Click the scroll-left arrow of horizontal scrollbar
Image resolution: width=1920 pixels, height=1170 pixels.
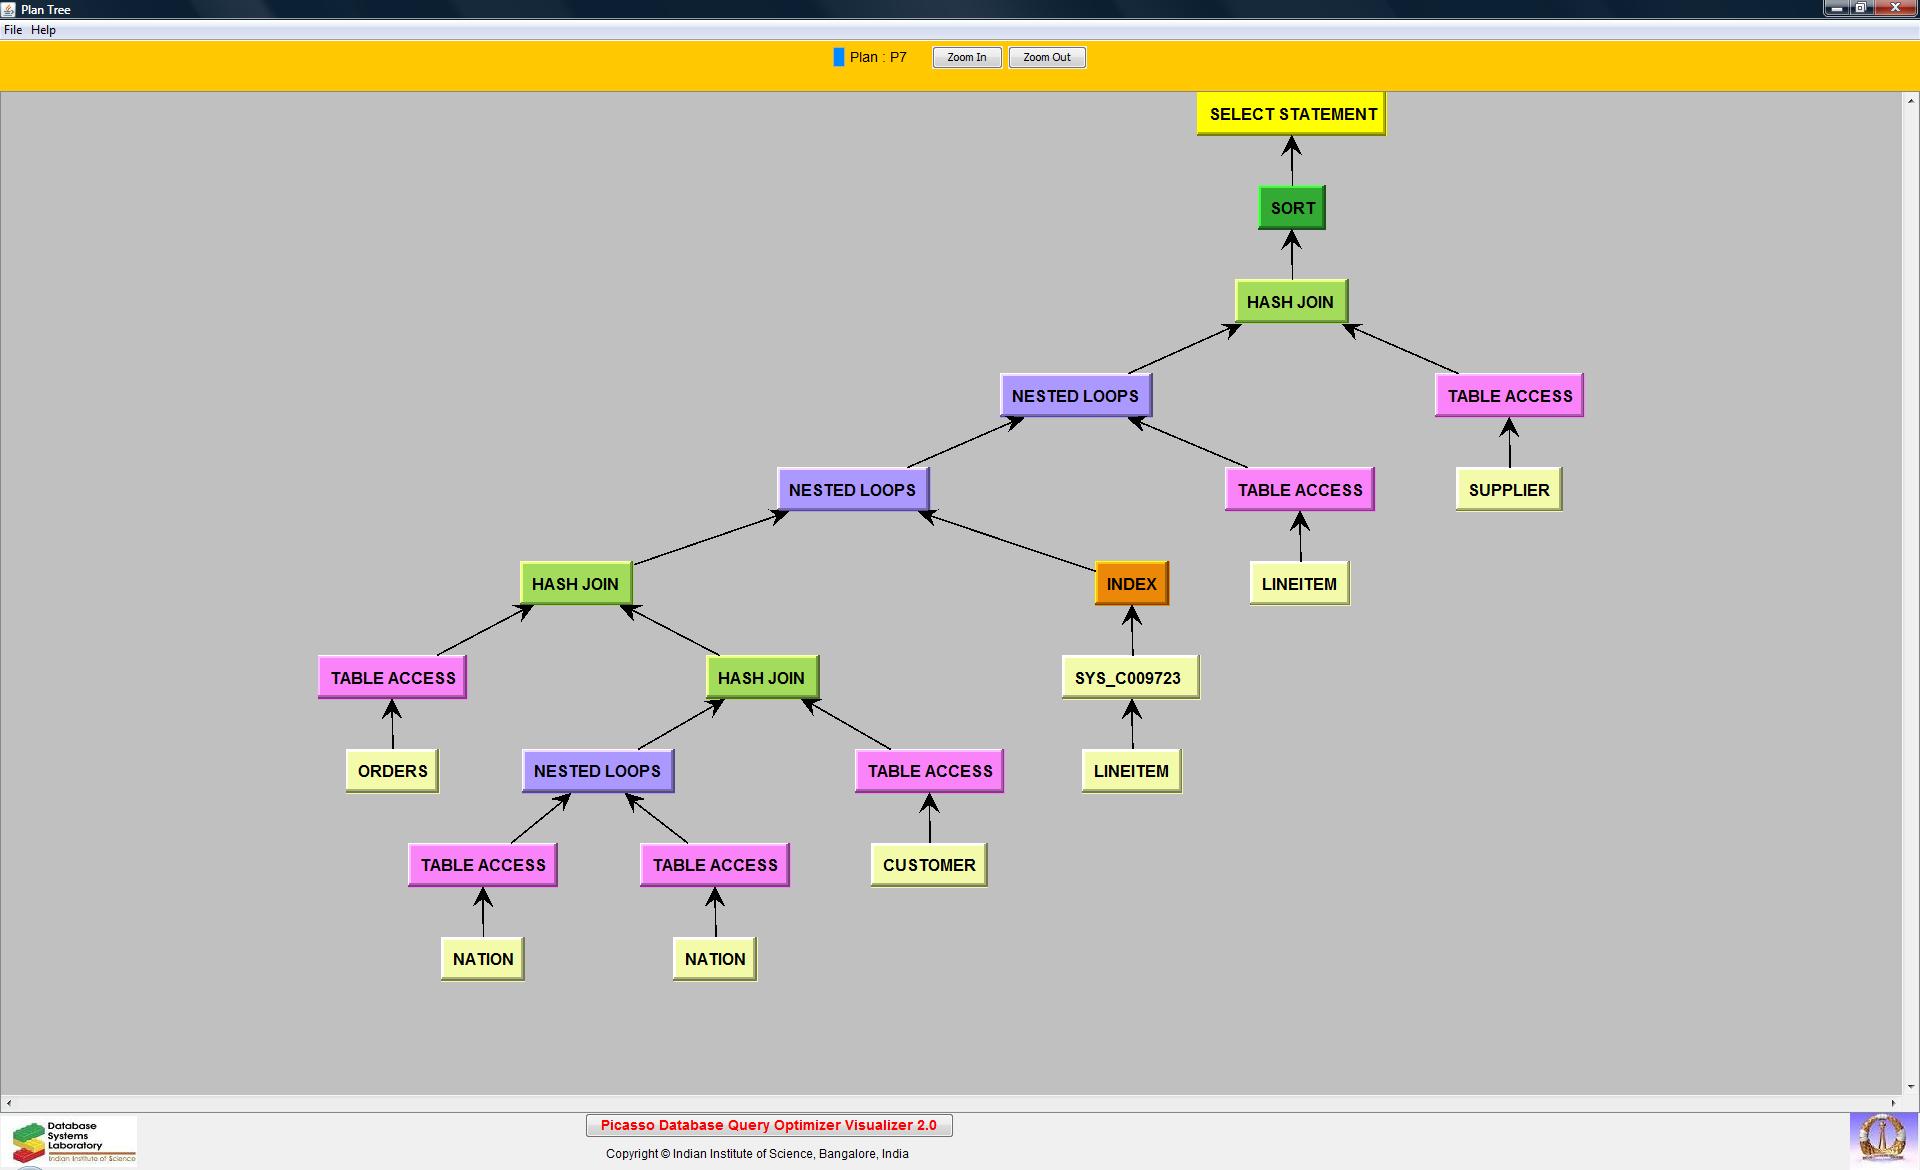coord(9,1103)
